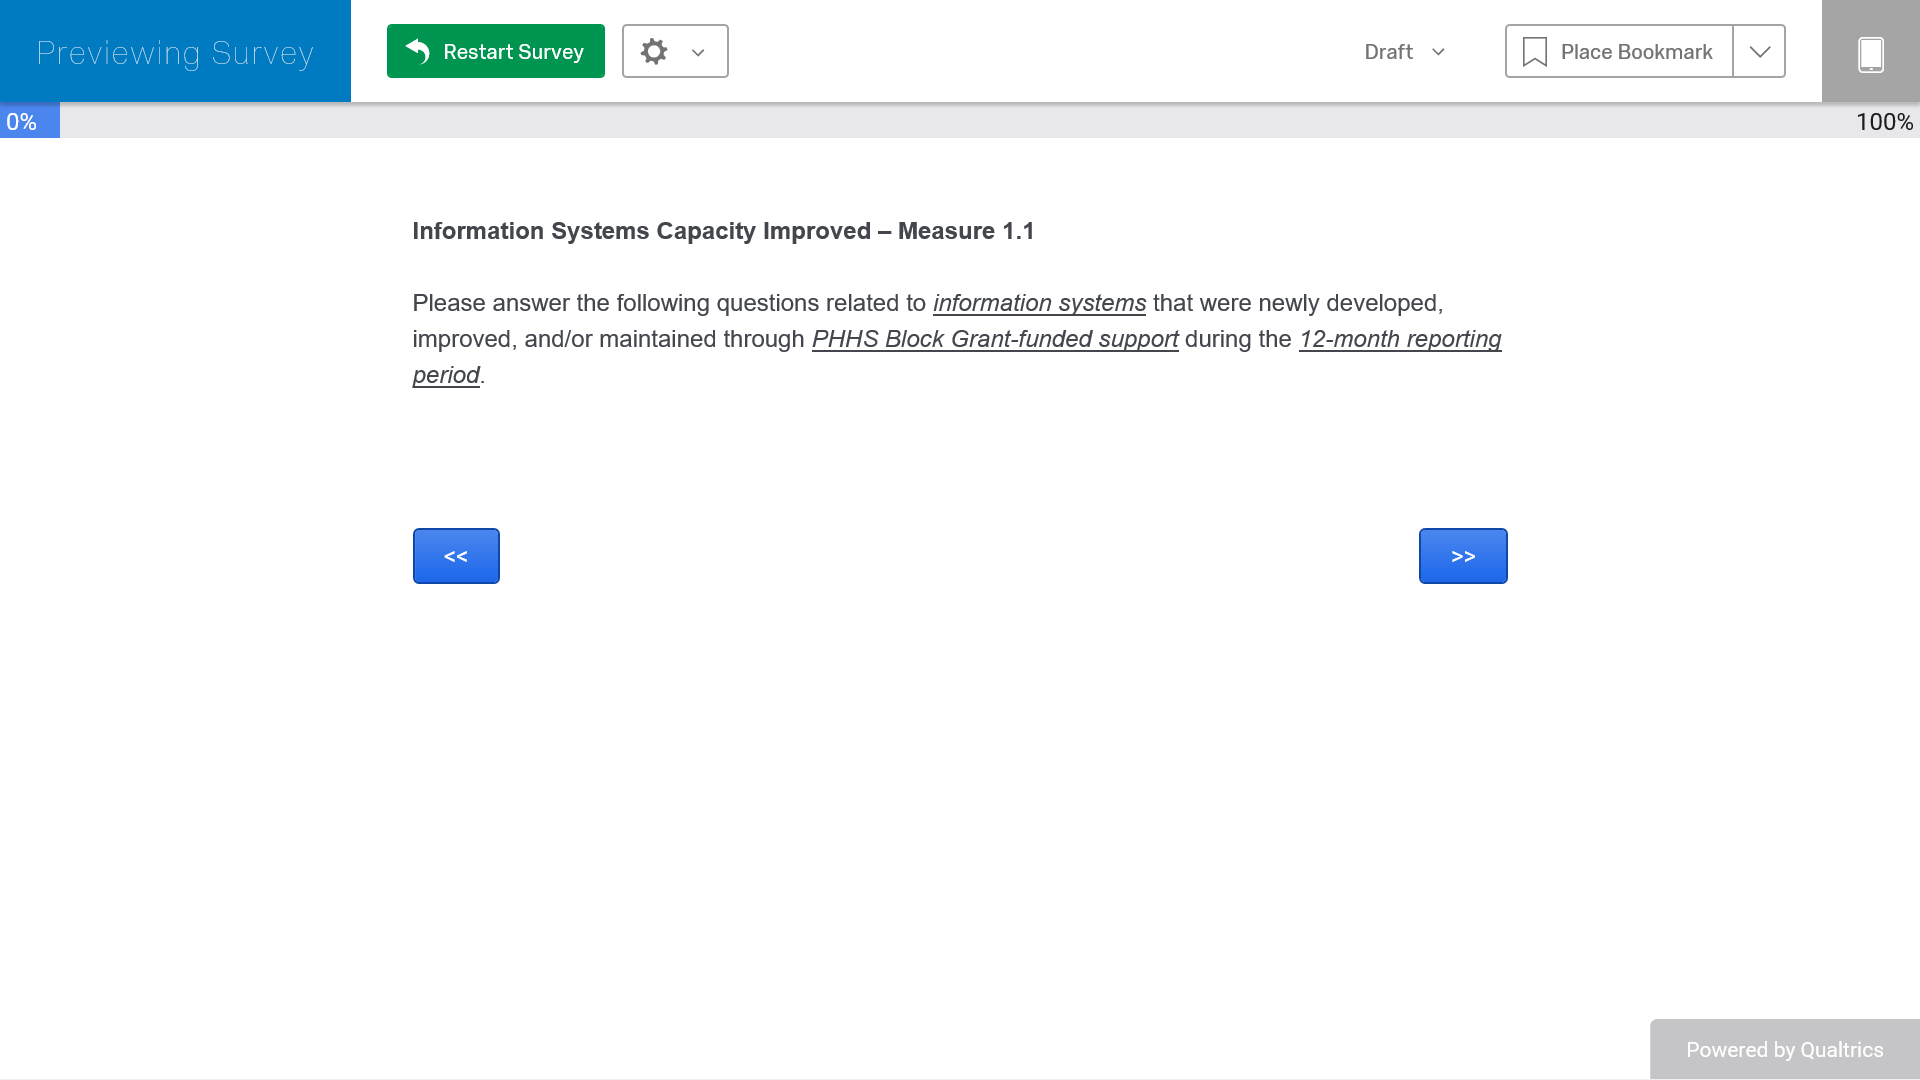Open the gear settings icon
Viewport: 1920px width, 1080px height.
click(654, 51)
